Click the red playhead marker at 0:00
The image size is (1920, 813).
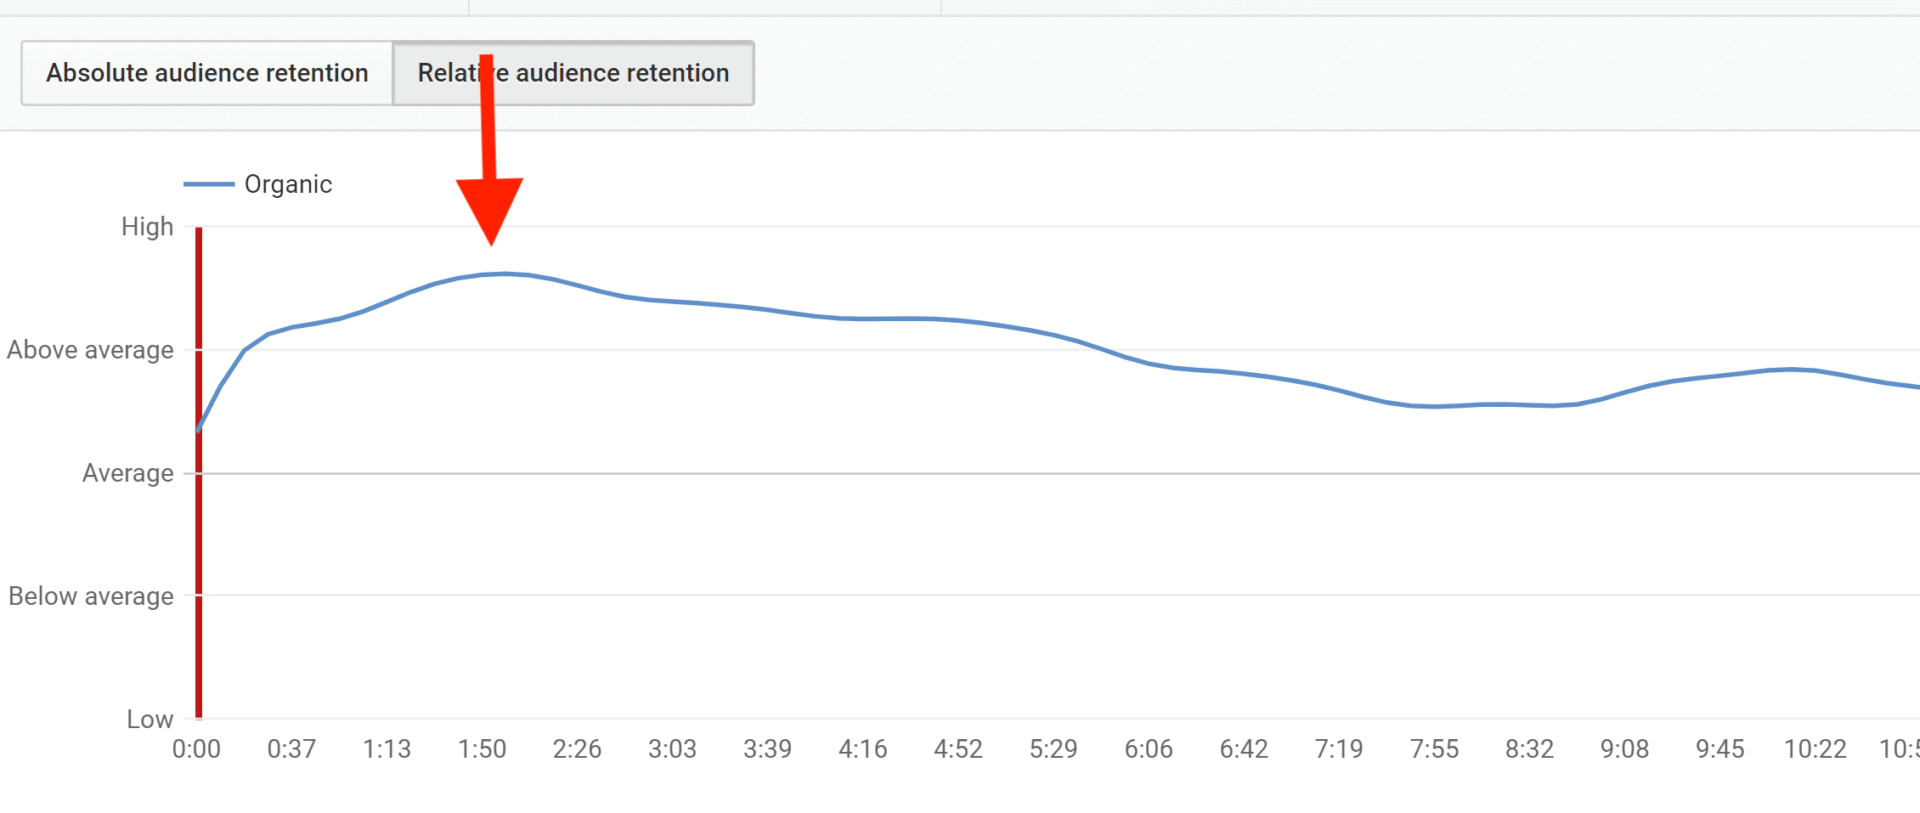pyautogui.click(x=198, y=470)
